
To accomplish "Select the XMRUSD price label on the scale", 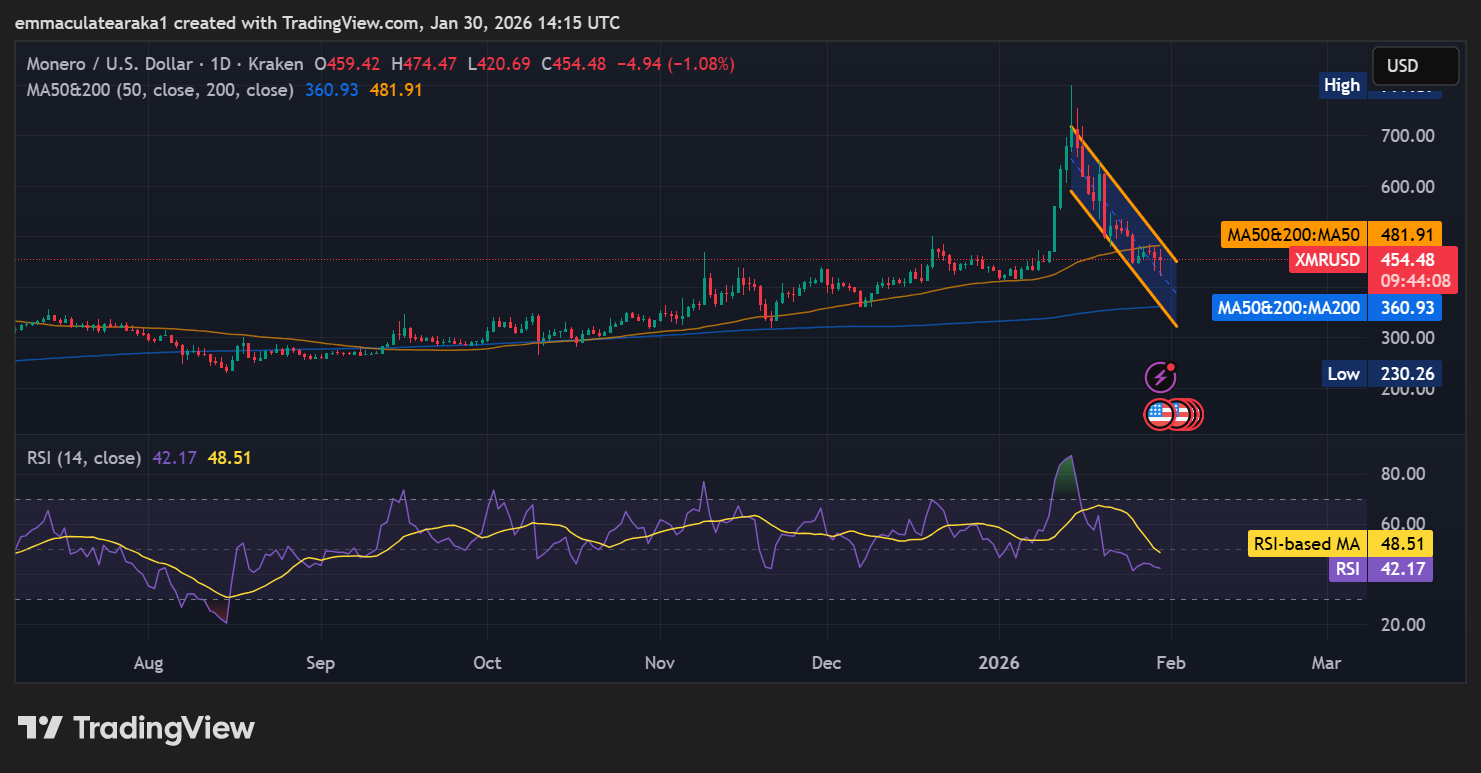I will point(1328,259).
